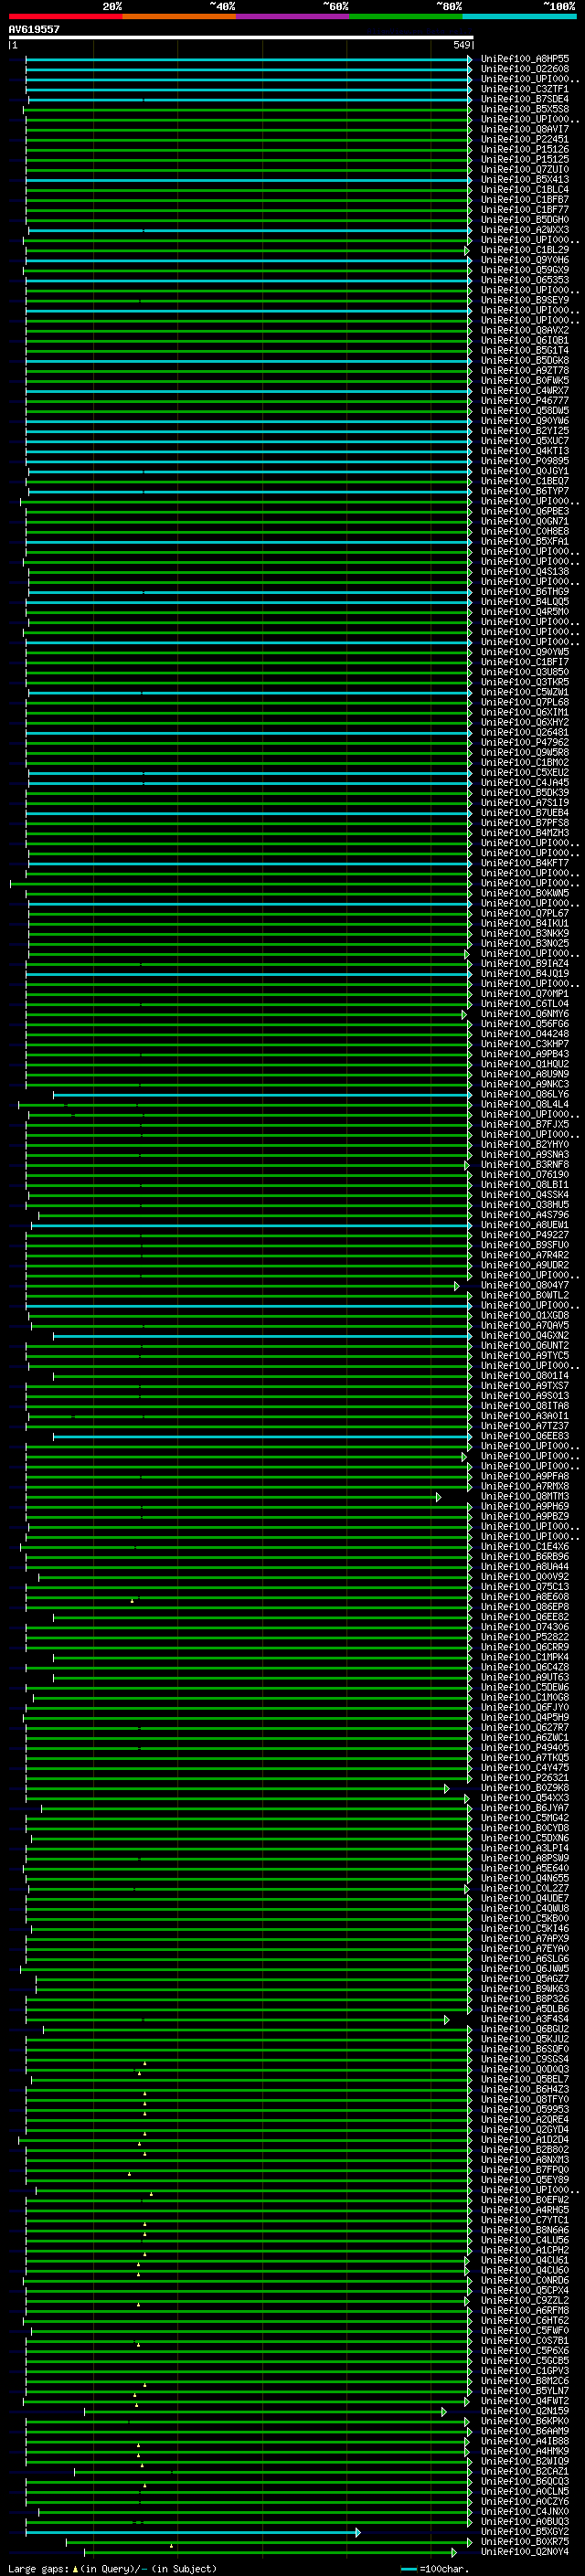
Task: Select the UniRef100_A8UEW1 label
Action: [525, 1225]
